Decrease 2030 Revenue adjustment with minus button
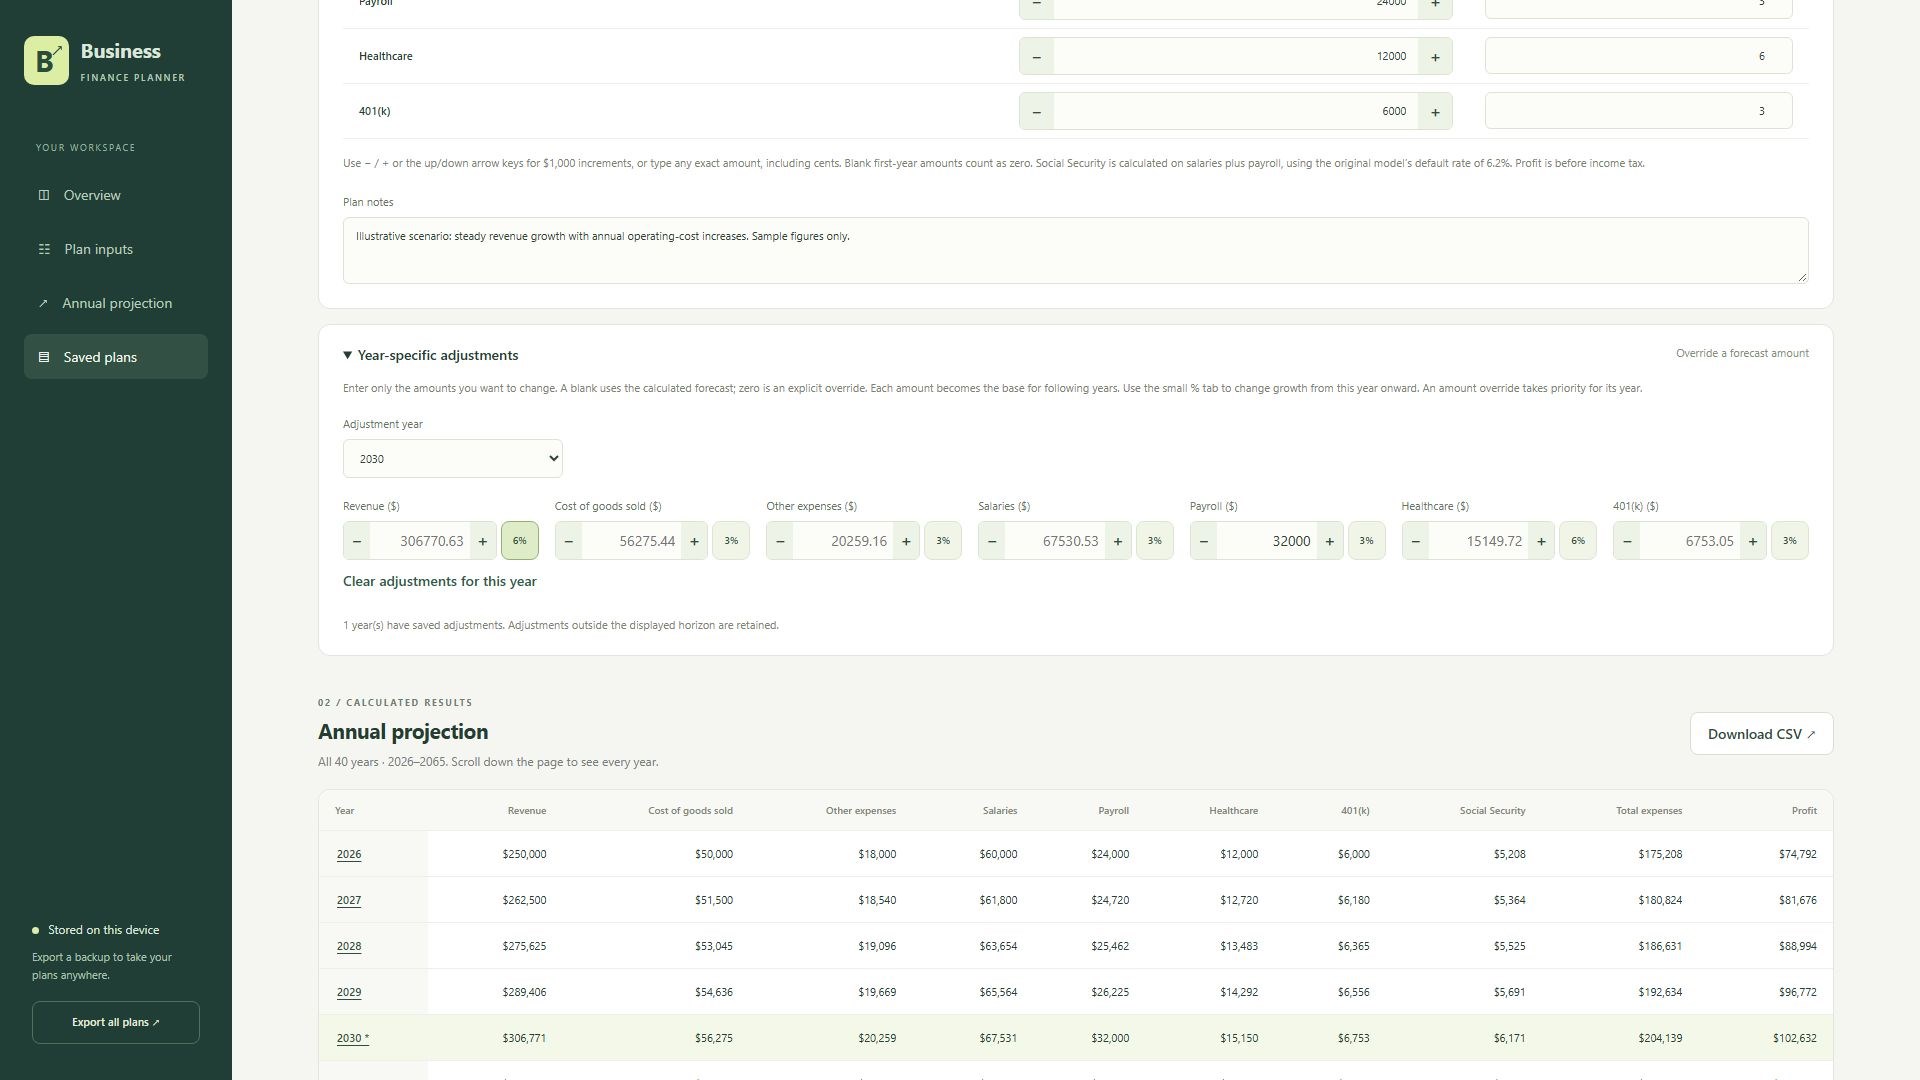This screenshot has height=1080, width=1920. point(357,541)
